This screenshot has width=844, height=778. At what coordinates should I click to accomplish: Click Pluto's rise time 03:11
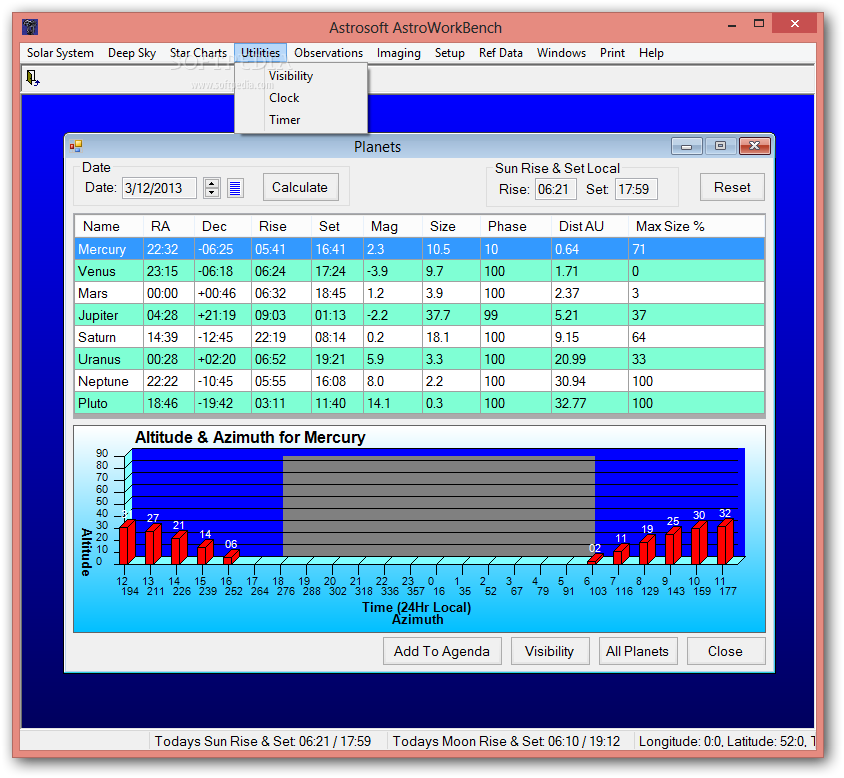coord(282,404)
